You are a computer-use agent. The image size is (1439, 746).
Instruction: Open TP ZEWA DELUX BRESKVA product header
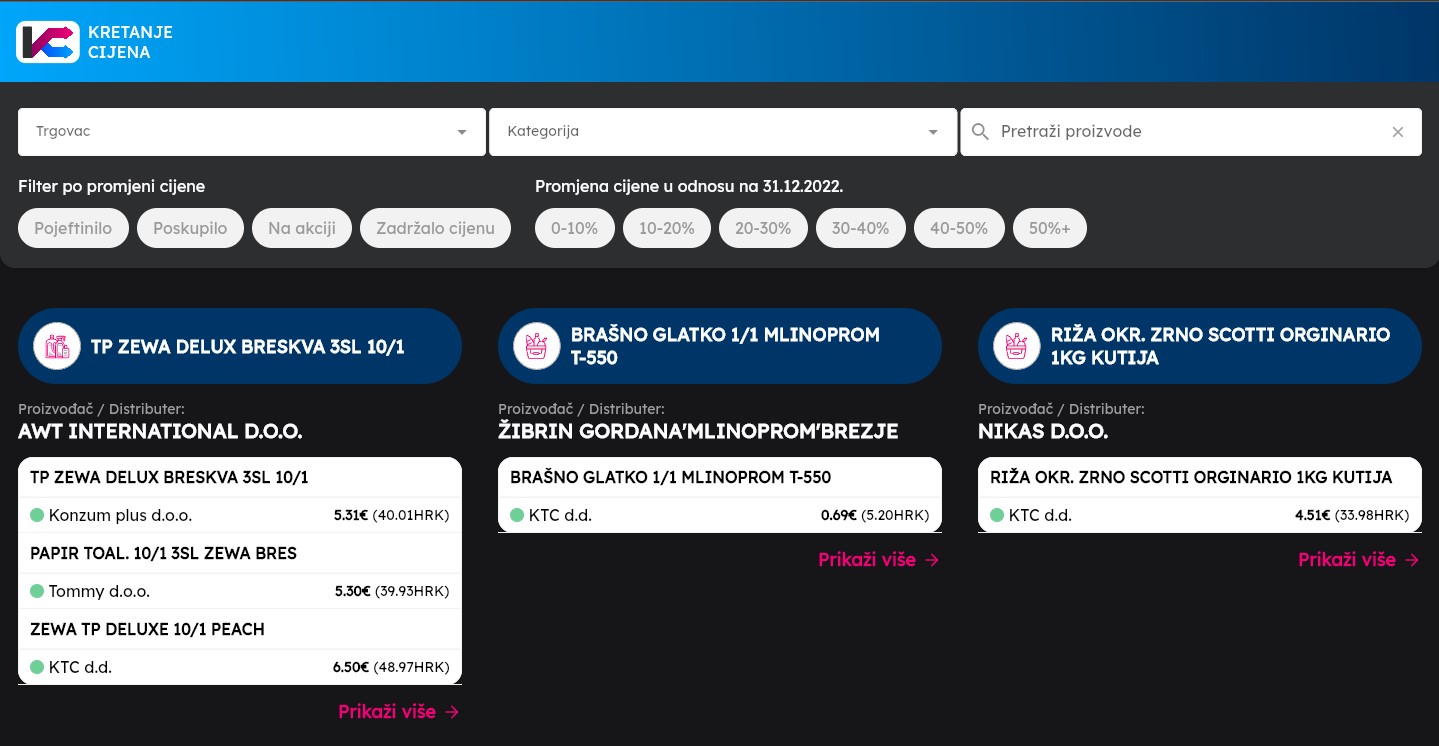(x=240, y=346)
